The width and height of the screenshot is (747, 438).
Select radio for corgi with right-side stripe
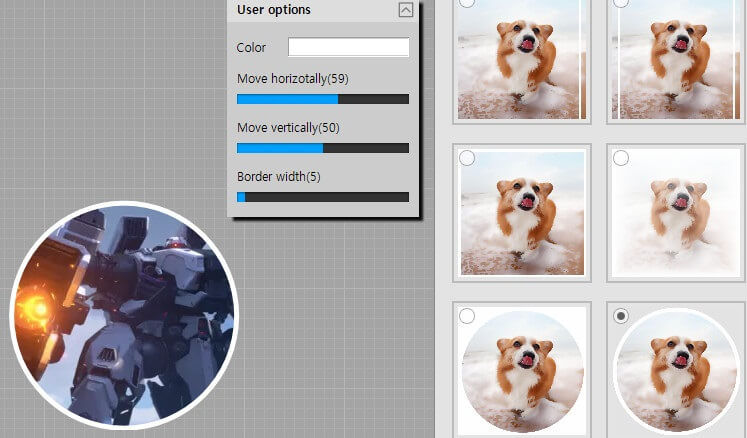point(467,3)
